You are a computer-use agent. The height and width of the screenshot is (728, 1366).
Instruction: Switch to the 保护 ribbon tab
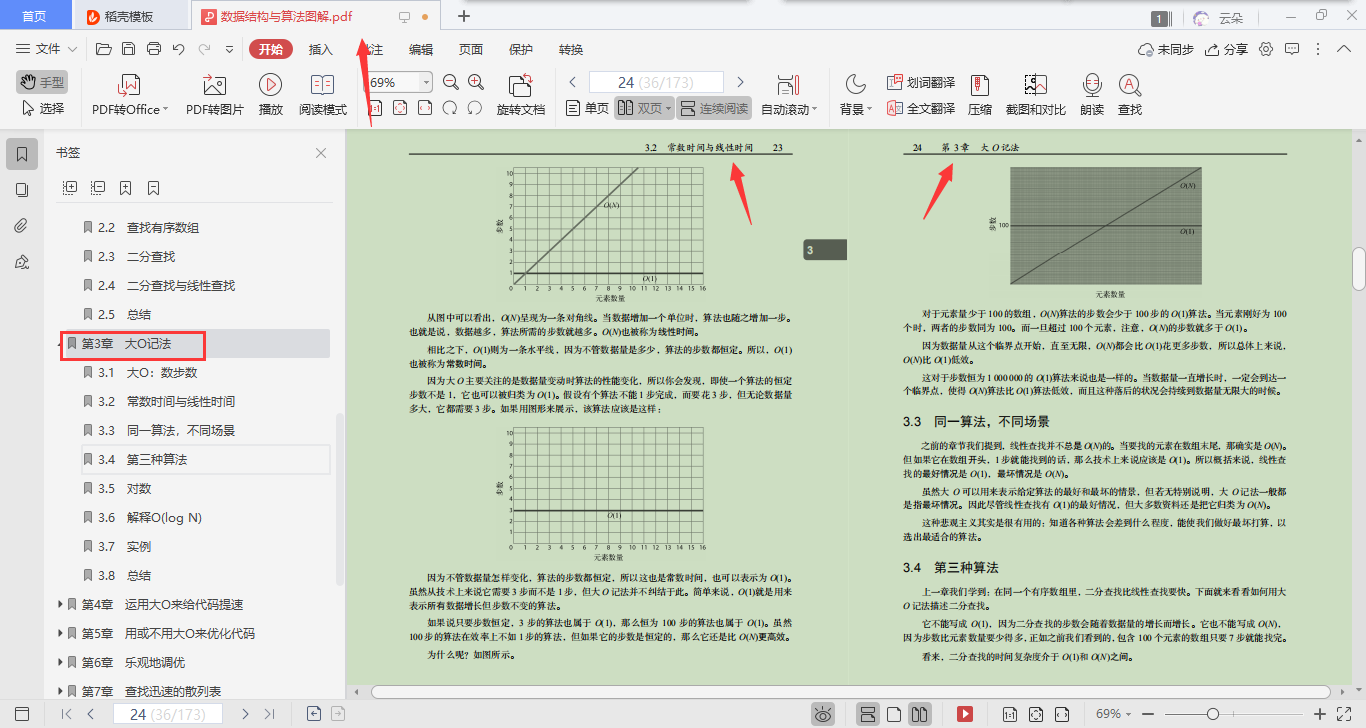(521, 49)
